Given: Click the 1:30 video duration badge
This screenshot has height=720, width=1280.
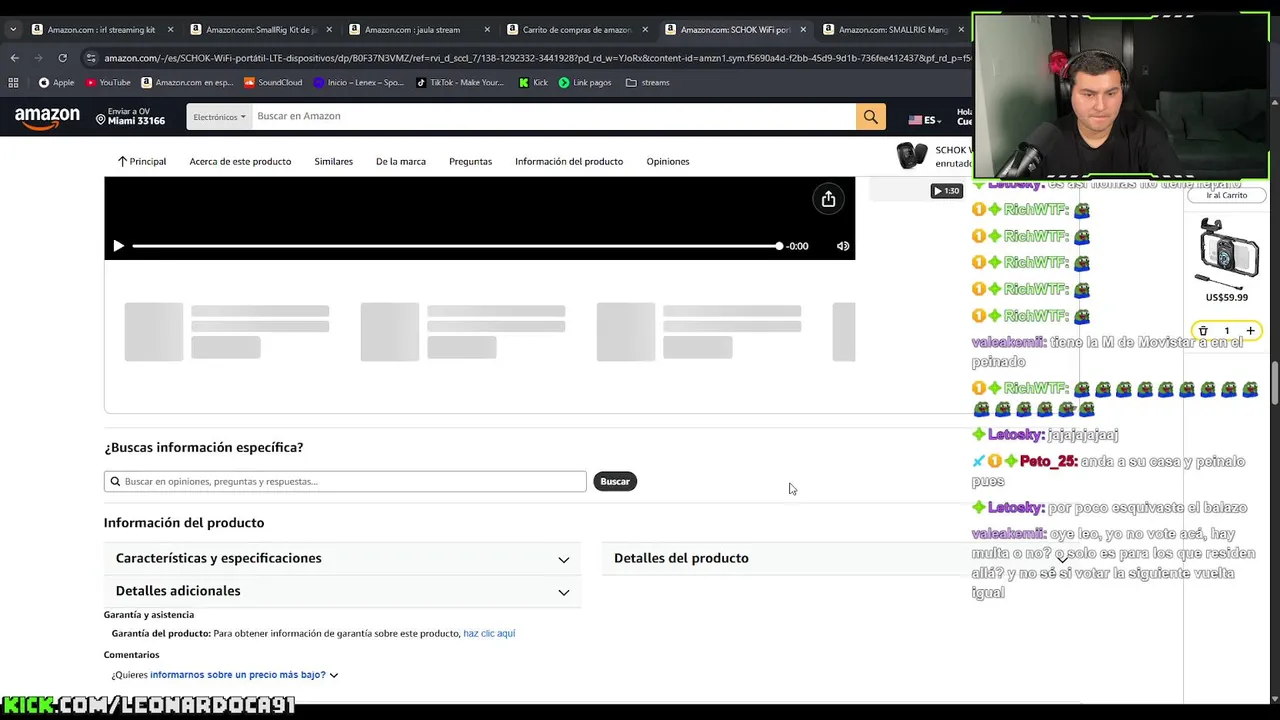Looking at the screenshot, I should (946, 190).
